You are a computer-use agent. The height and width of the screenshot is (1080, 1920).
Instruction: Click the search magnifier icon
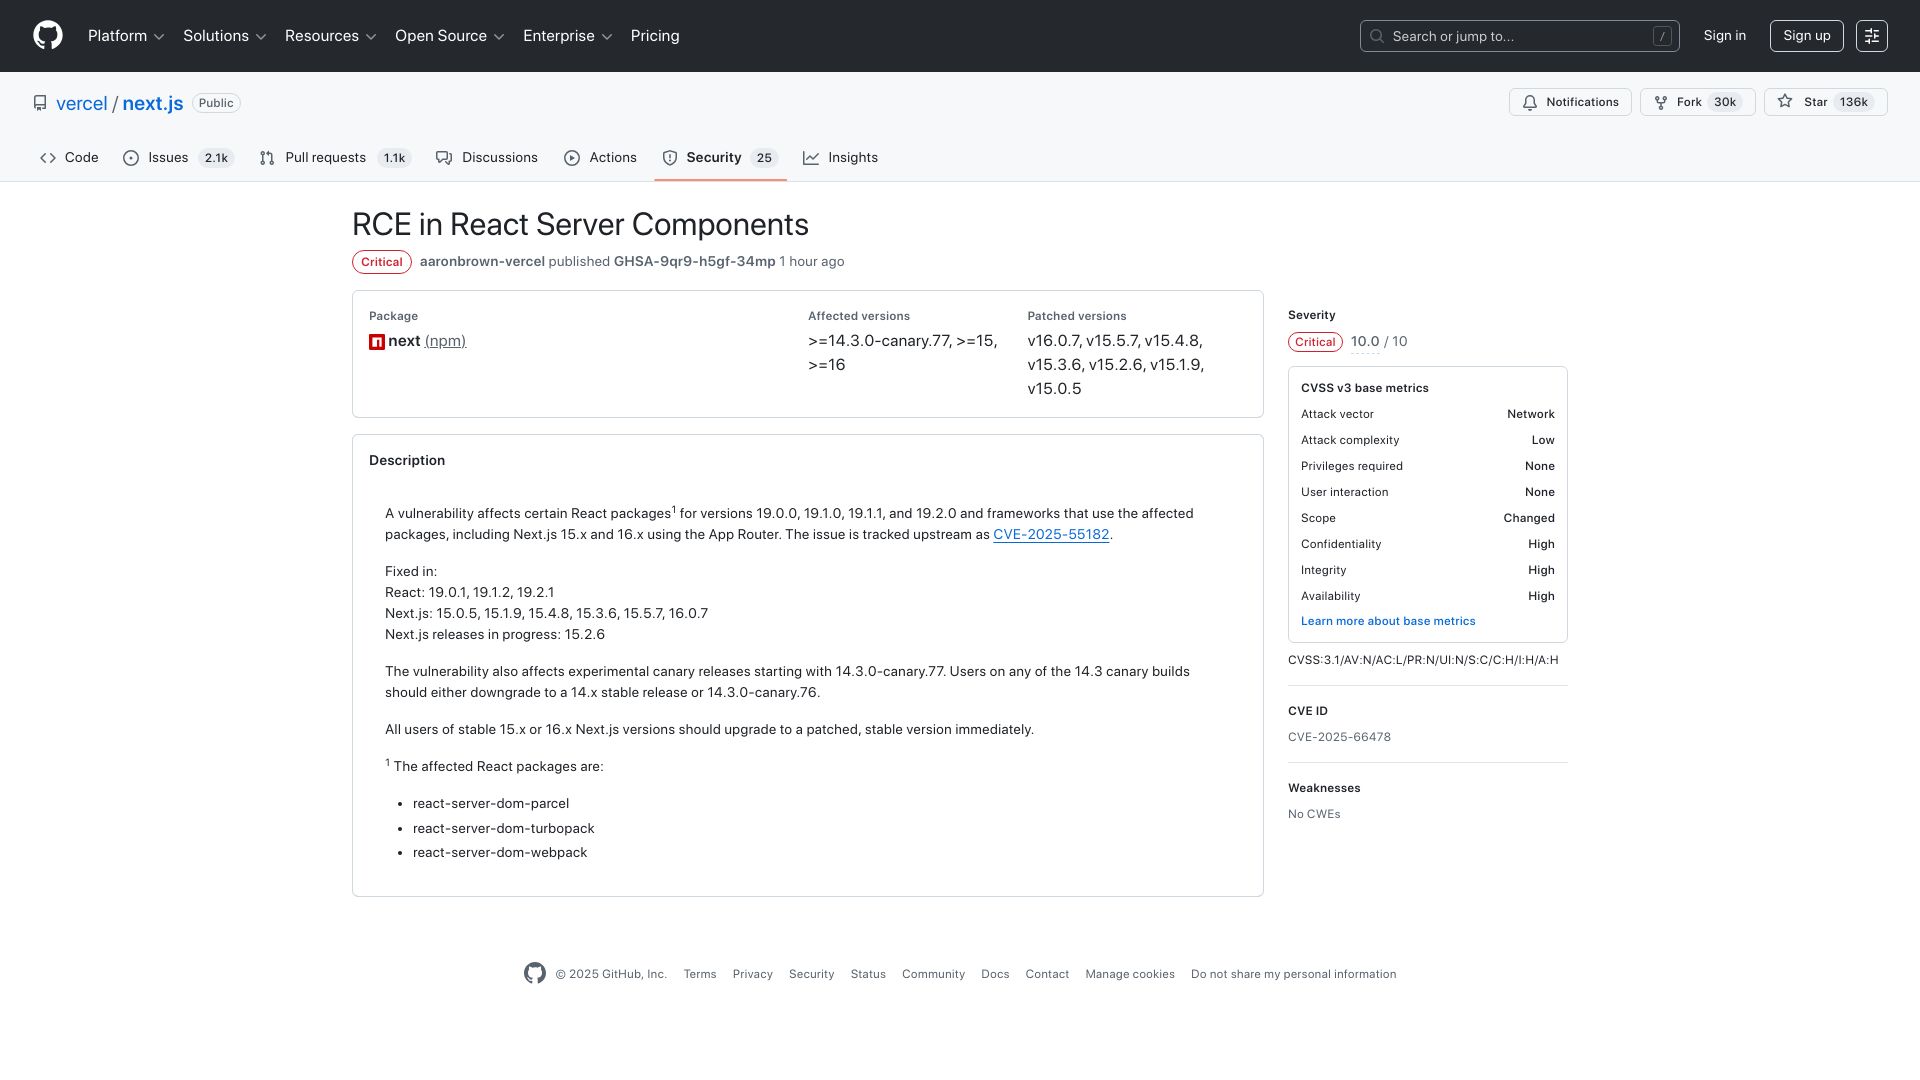point(1377,36)
